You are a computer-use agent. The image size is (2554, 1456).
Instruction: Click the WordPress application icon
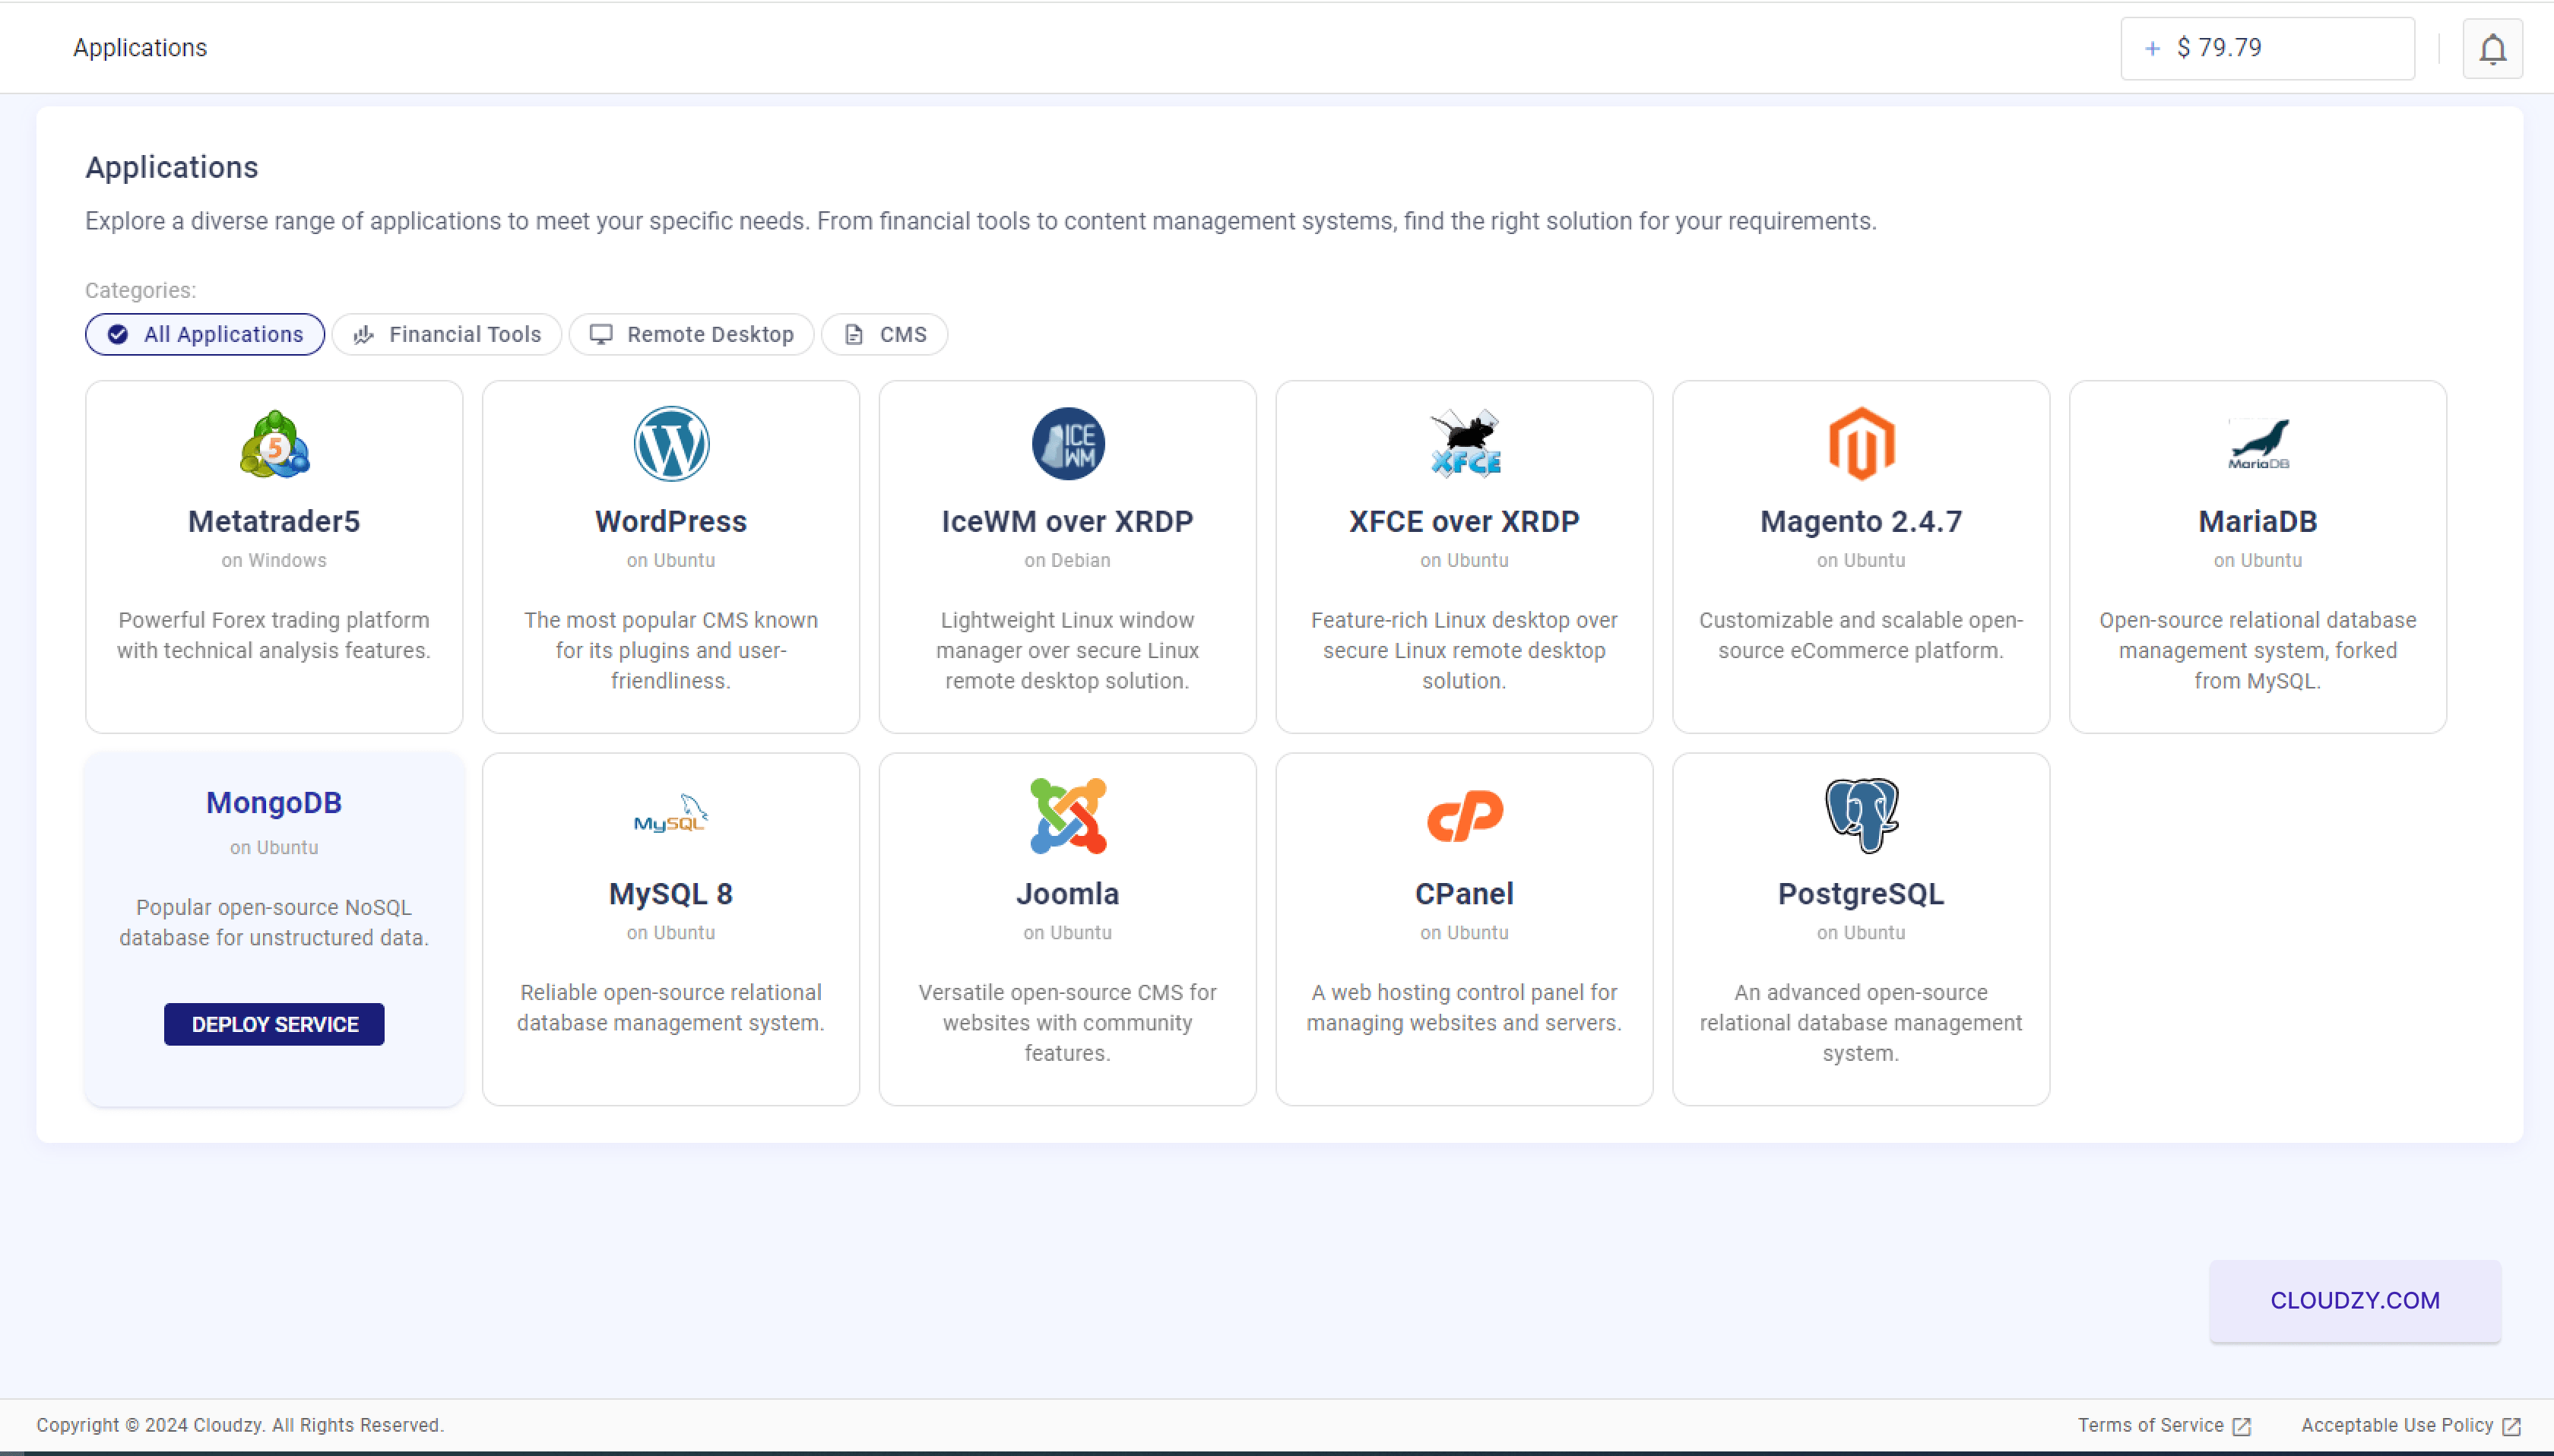pyautogui.click(x=670, y=444)
